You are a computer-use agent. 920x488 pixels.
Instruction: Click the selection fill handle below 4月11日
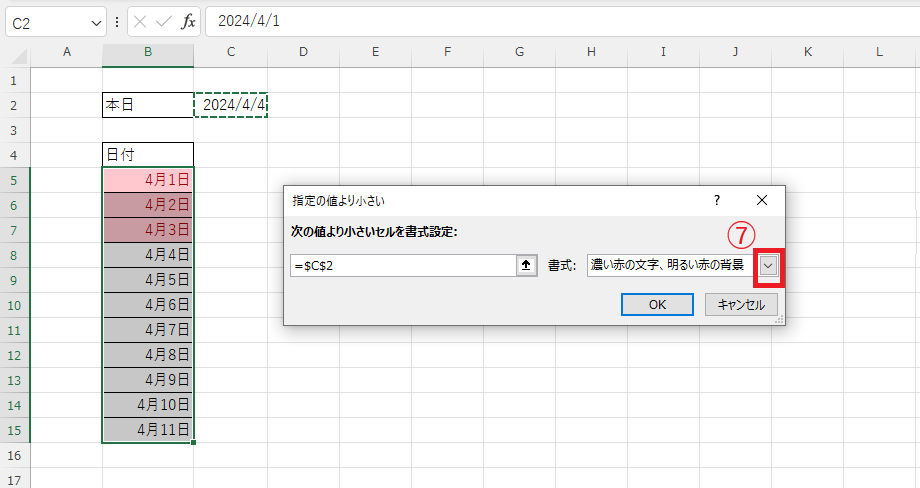[x=193, y=442]
